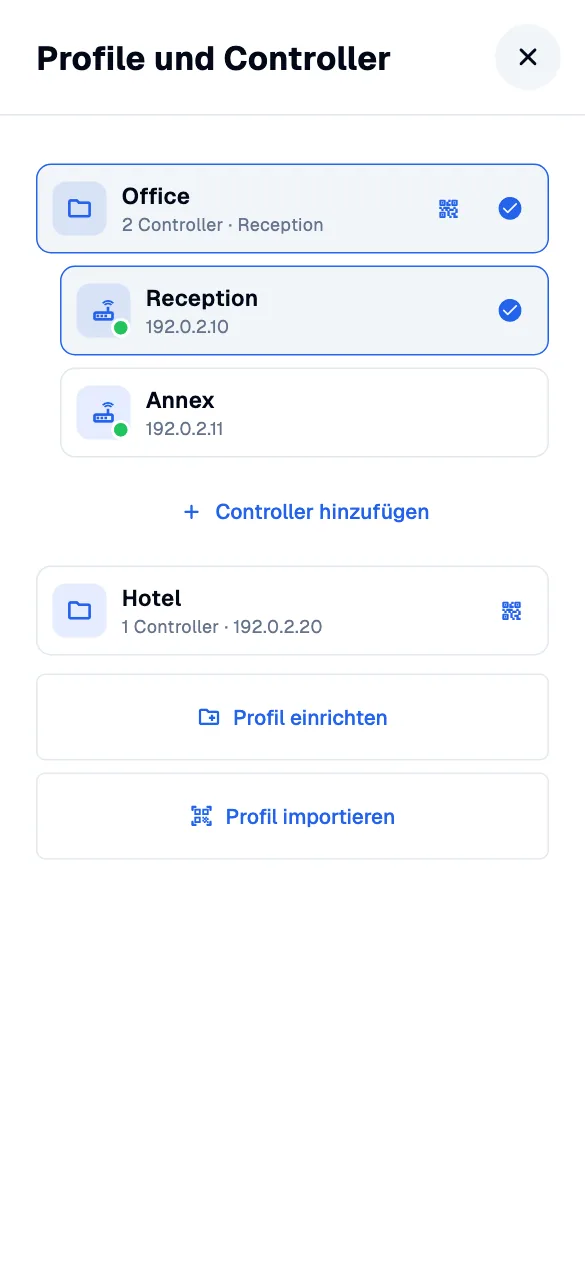Expand the Hotel profile entry

292,610
